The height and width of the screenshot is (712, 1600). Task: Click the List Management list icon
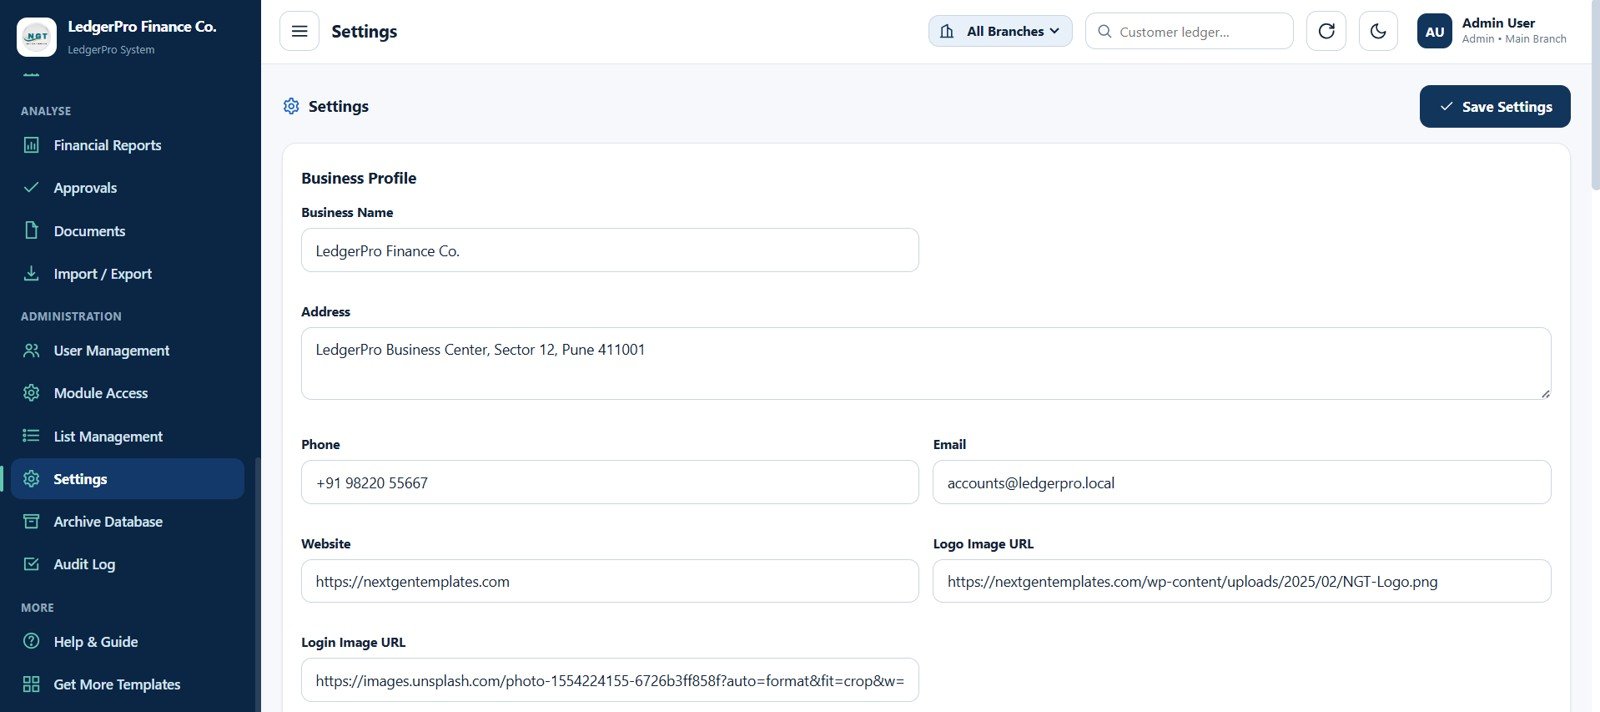click(31, 436)
